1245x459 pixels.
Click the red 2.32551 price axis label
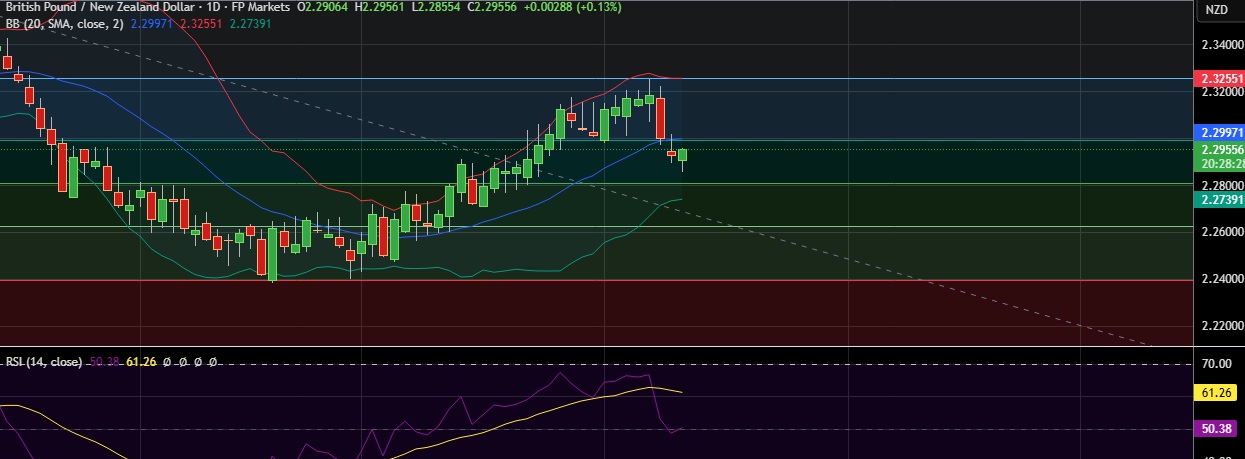(1219, 77)
